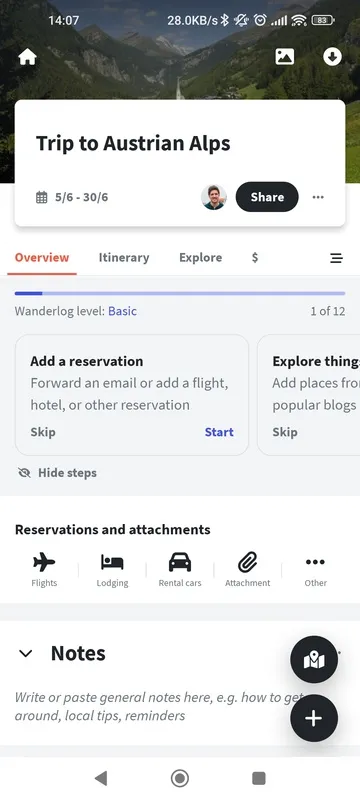360x800 pixels.
Task: Add a Flights reservation
Action: click(44, 570)
